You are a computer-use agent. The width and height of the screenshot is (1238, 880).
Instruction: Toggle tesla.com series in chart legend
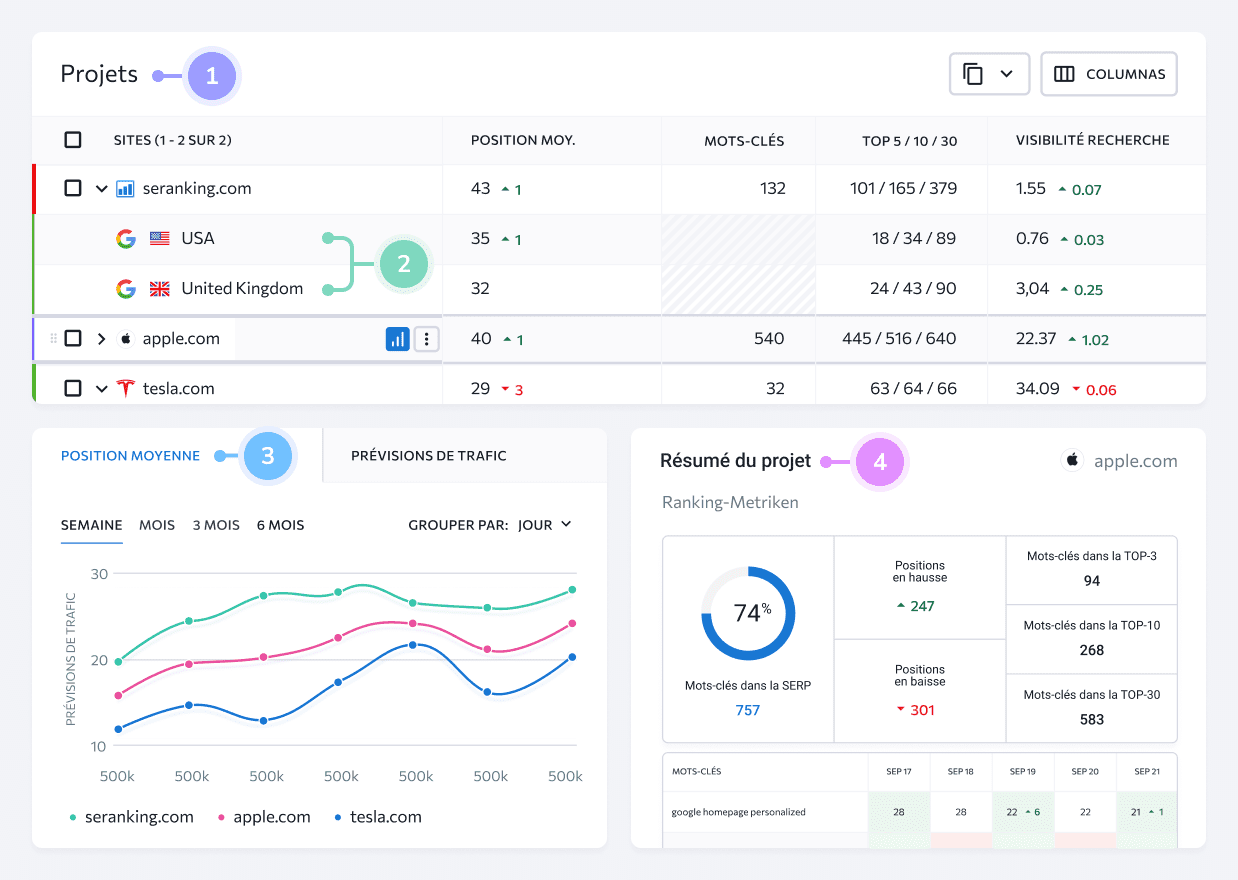point(379,817)
